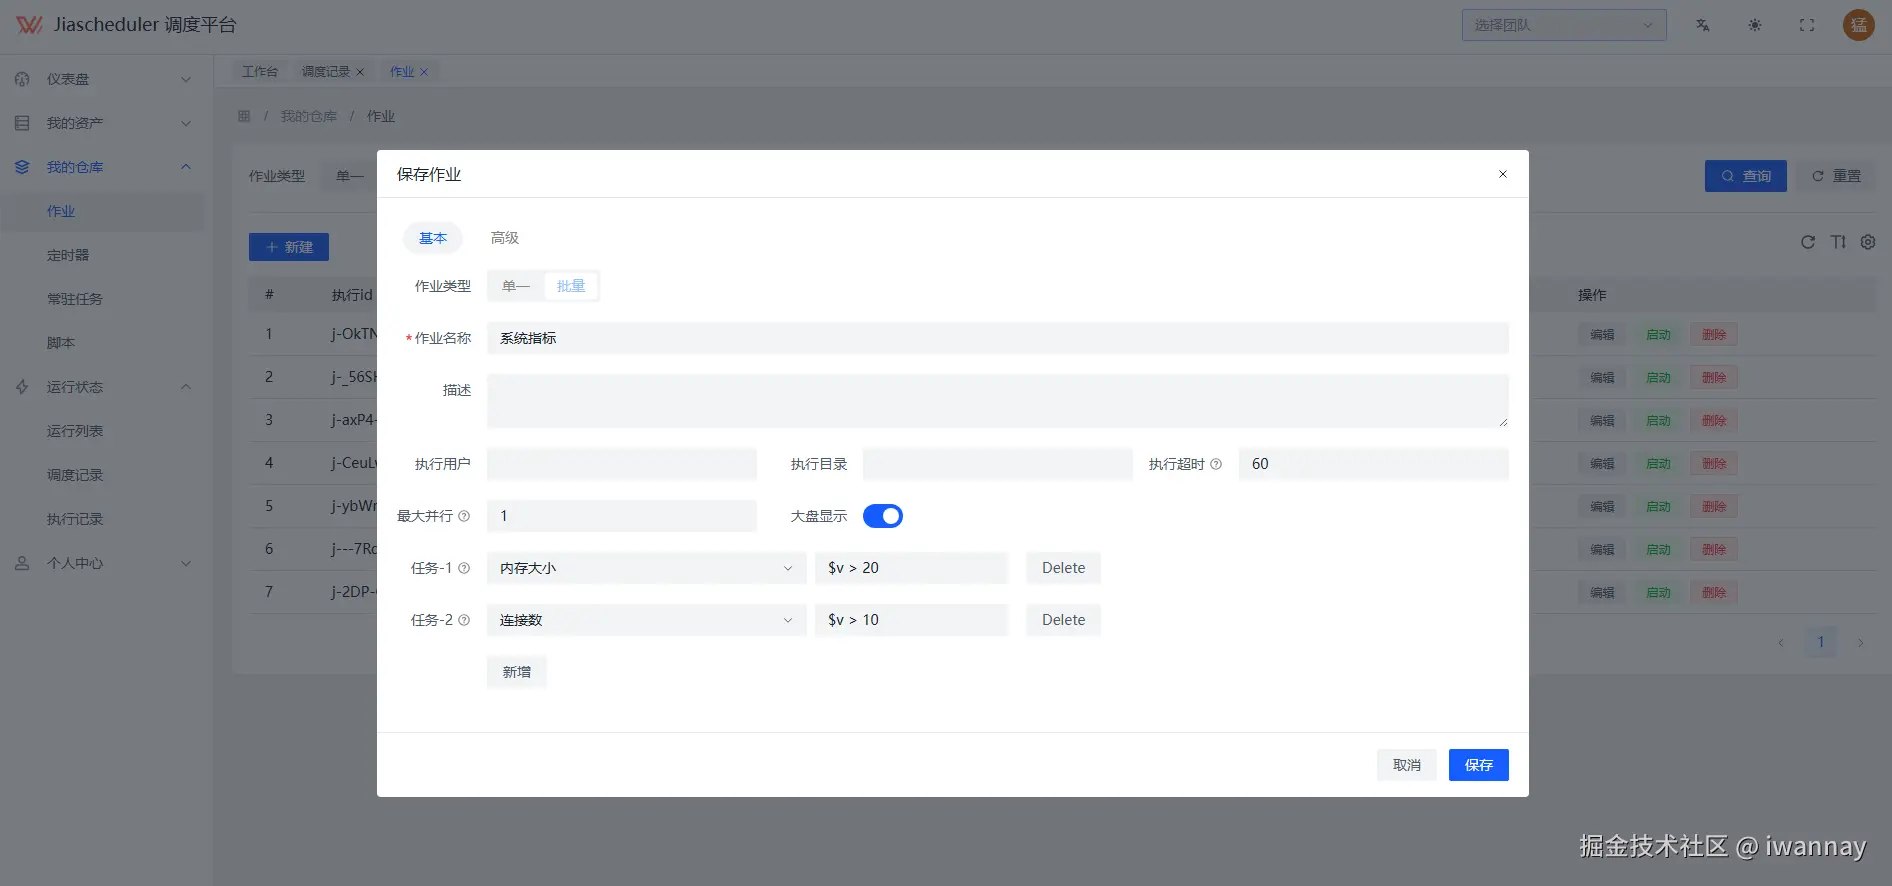The image size is (1892, 886).
Task: Toggle the light/dark theme icon
Action: click(x=1755, y=25)
